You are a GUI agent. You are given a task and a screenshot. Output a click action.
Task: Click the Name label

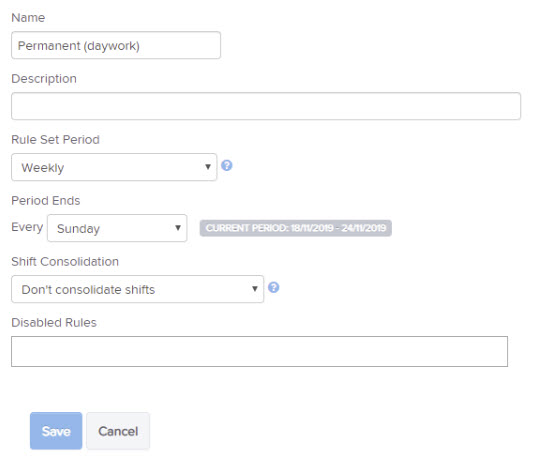click(x=28, y=17)
